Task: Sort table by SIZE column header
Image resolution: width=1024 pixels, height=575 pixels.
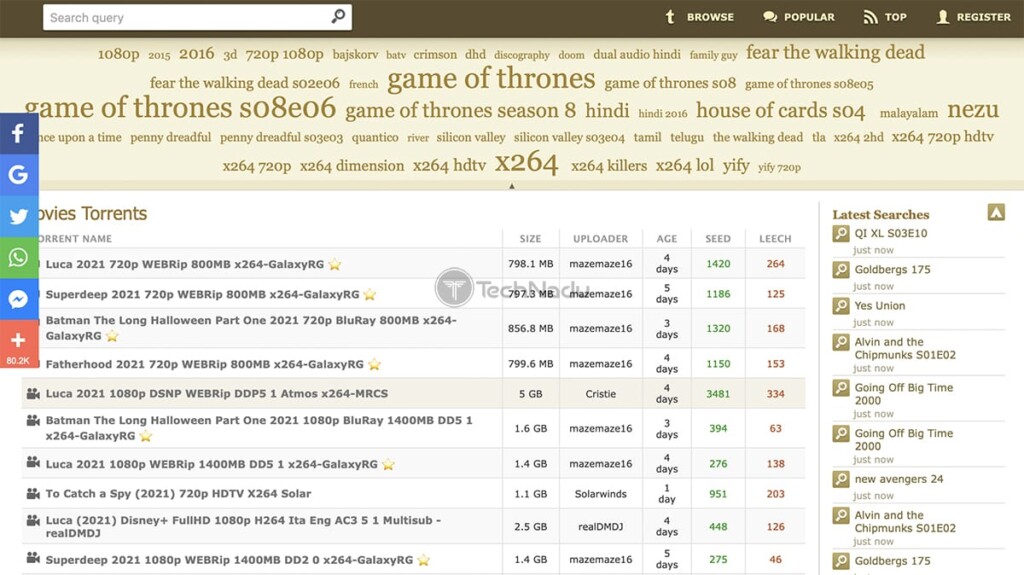Action: point(530,238)
